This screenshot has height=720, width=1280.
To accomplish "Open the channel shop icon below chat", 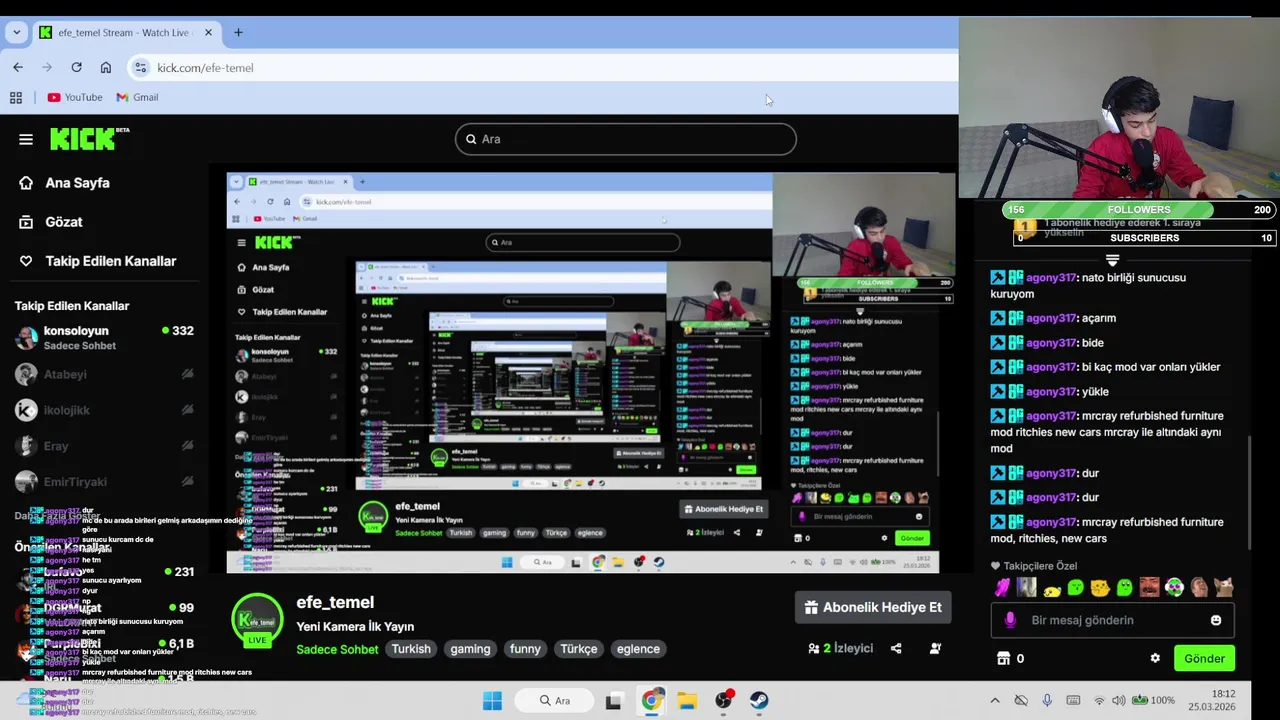I will click(1003, 658).
